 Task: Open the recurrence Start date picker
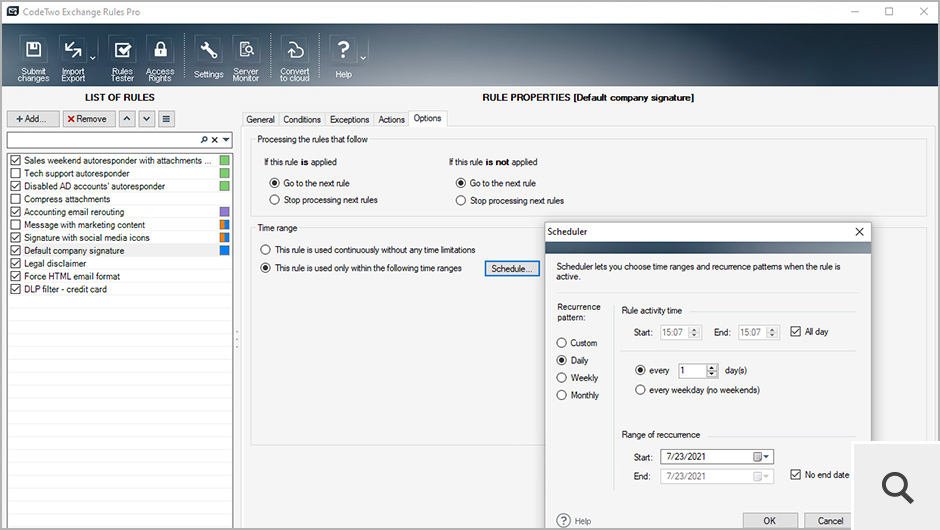761,457
